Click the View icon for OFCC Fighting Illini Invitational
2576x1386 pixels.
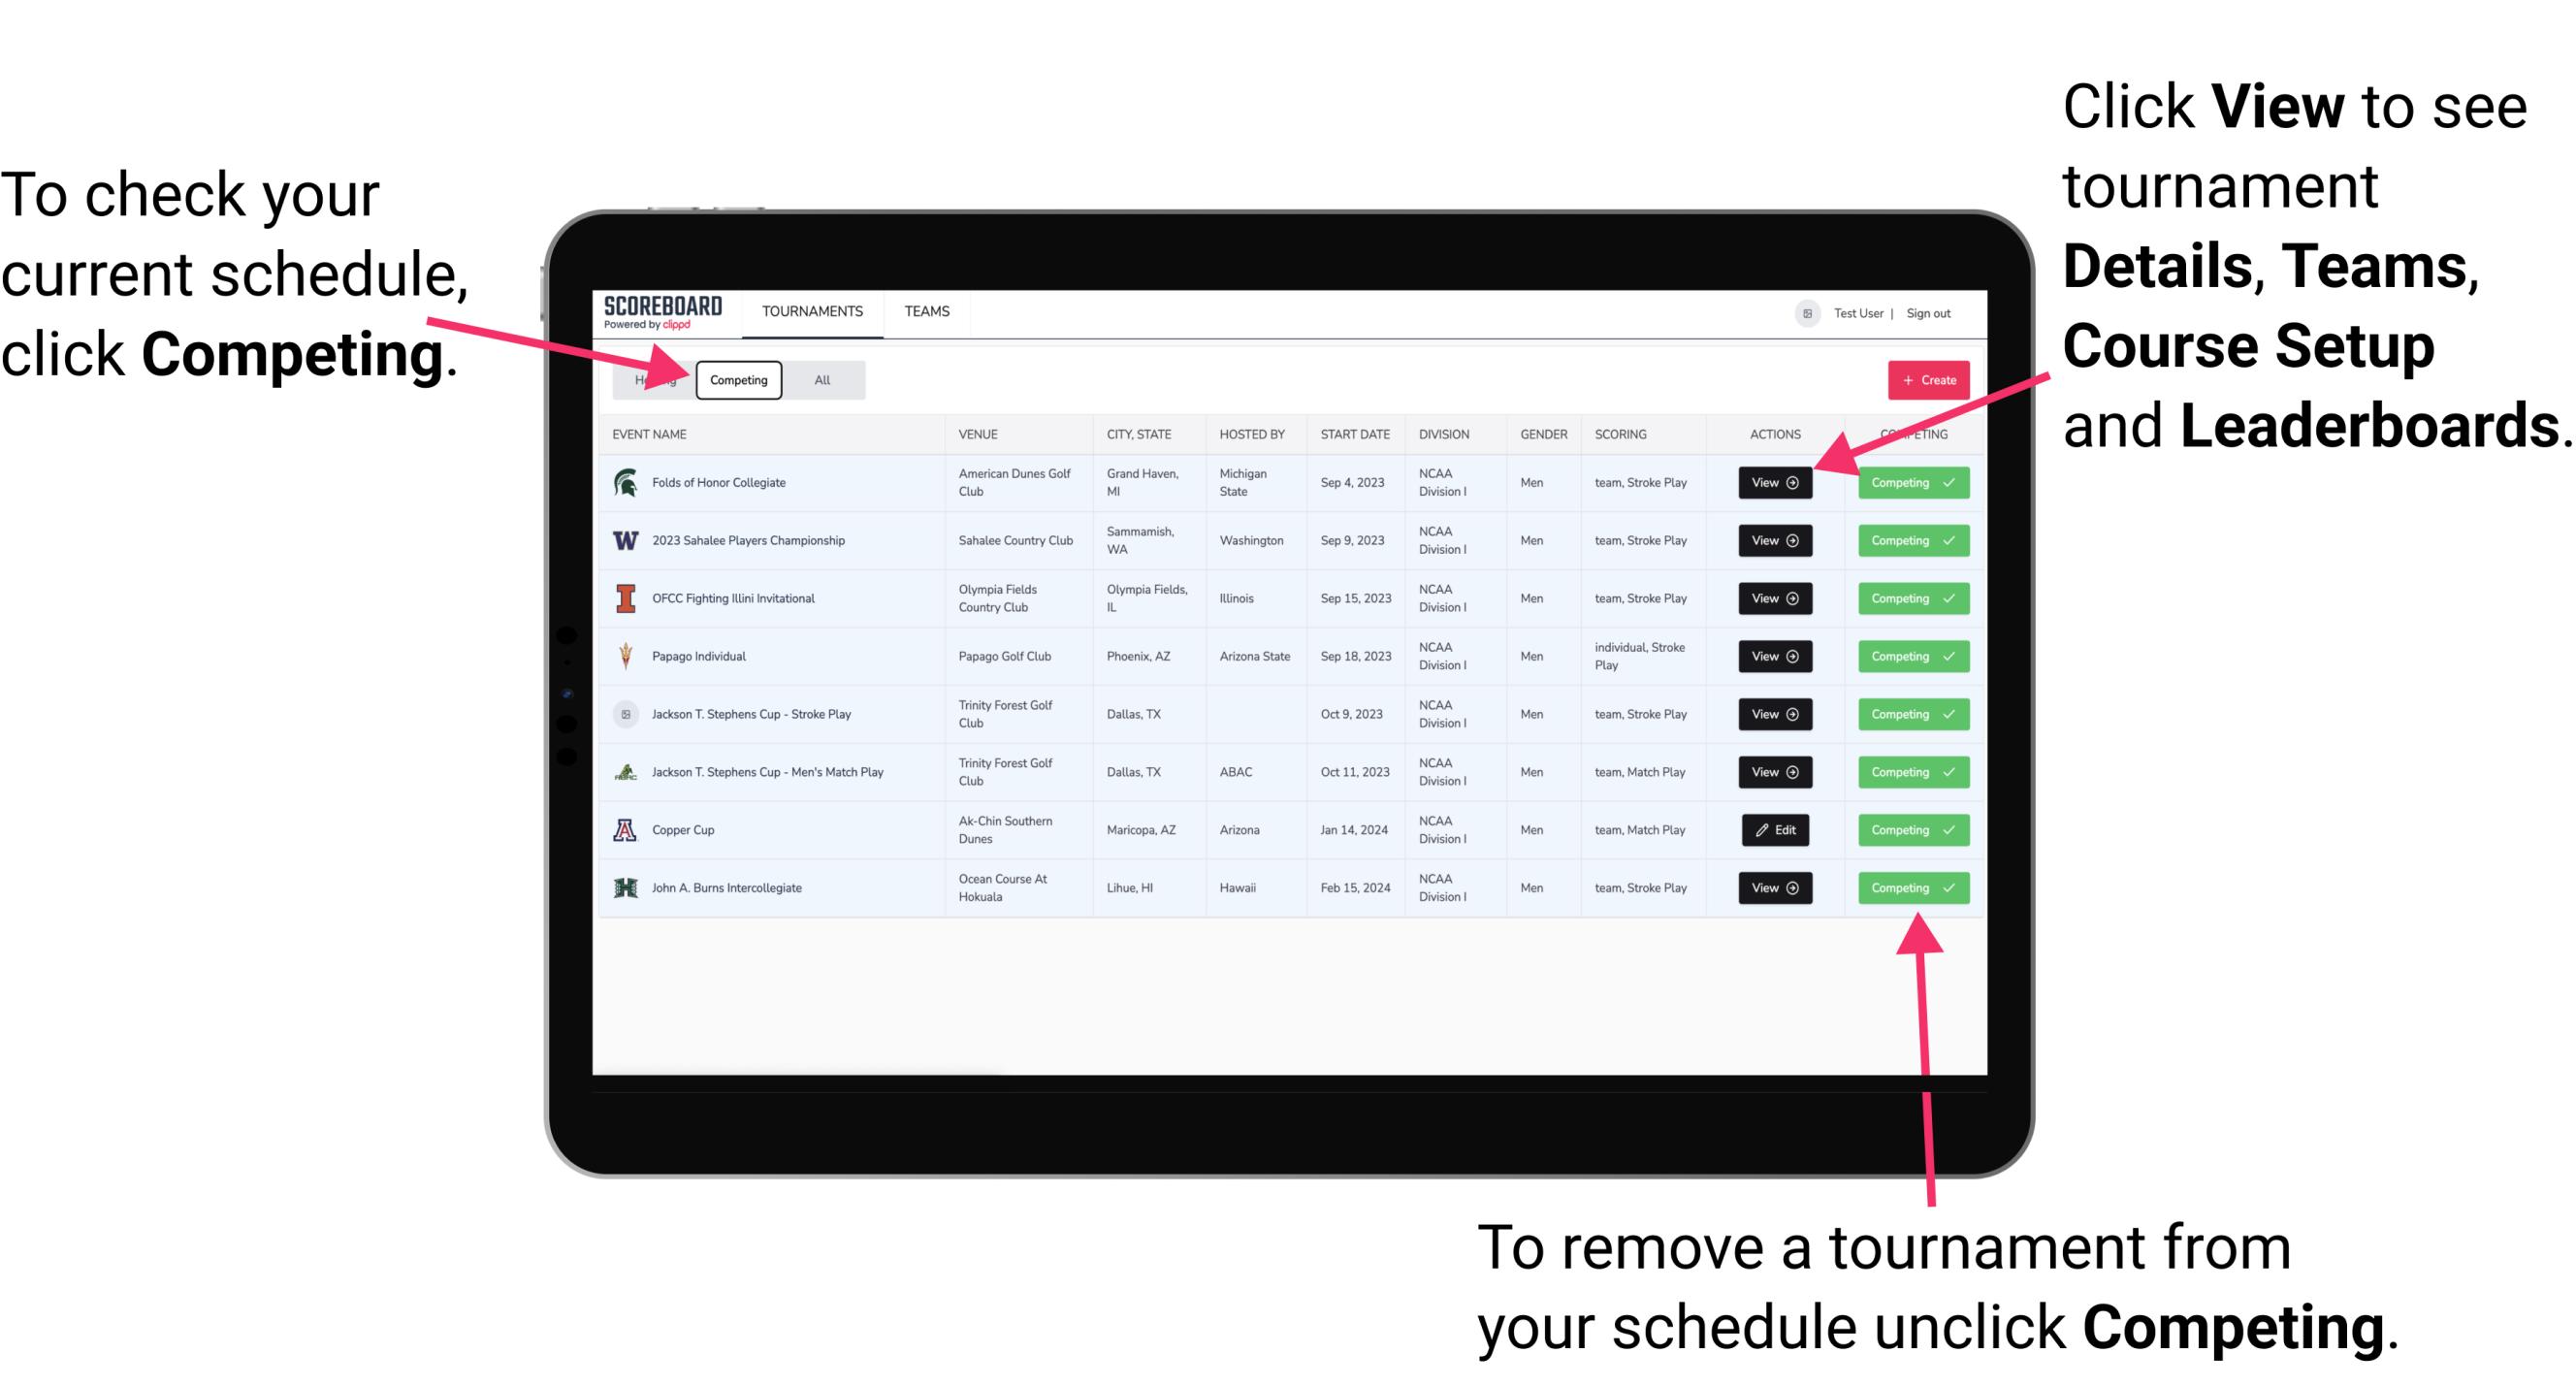tap(1773, 597)
